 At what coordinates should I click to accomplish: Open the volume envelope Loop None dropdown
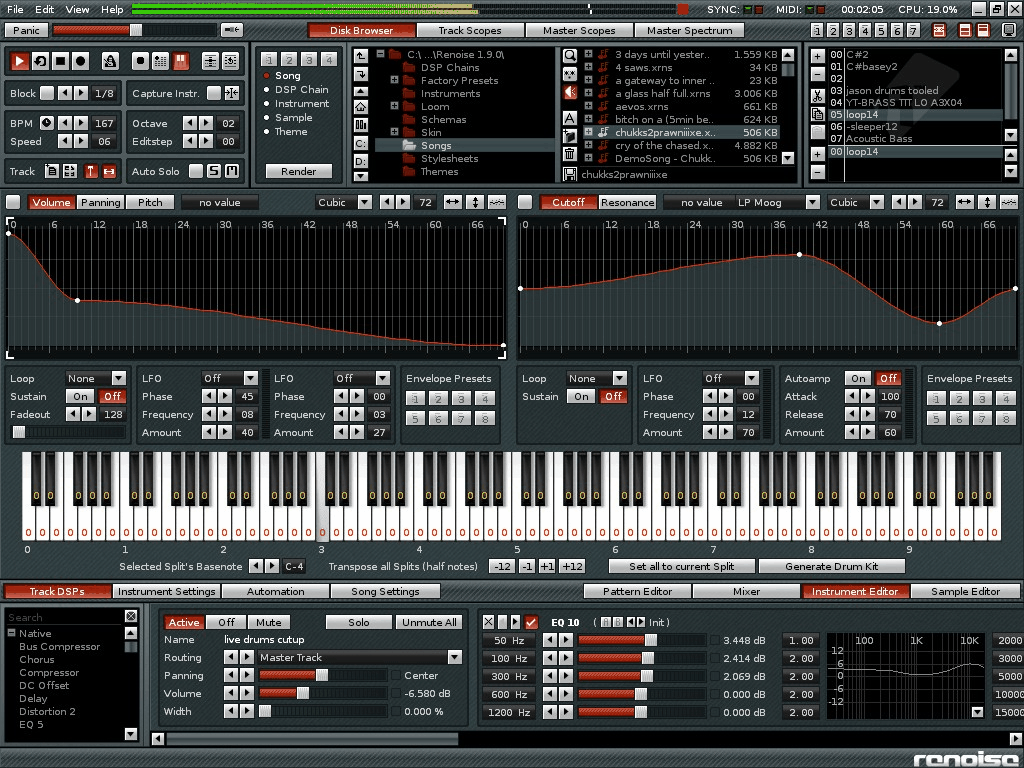[x=95, y=378]
